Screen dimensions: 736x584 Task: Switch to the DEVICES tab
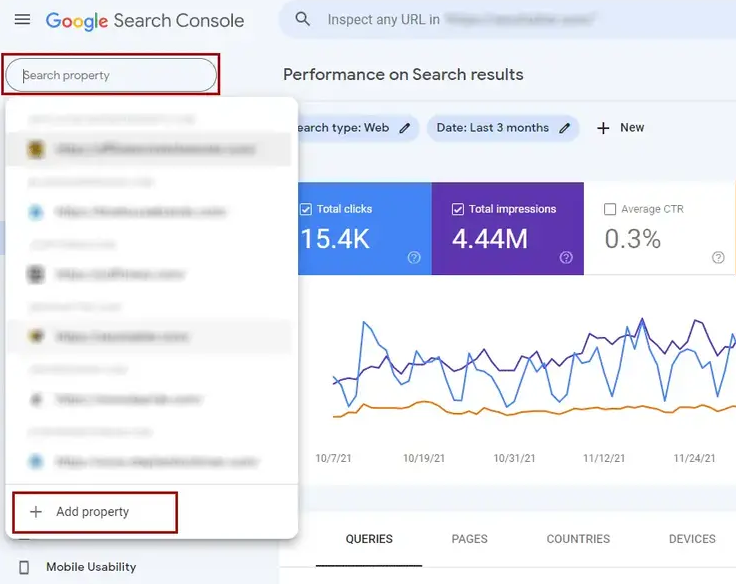tap(692, 539)
